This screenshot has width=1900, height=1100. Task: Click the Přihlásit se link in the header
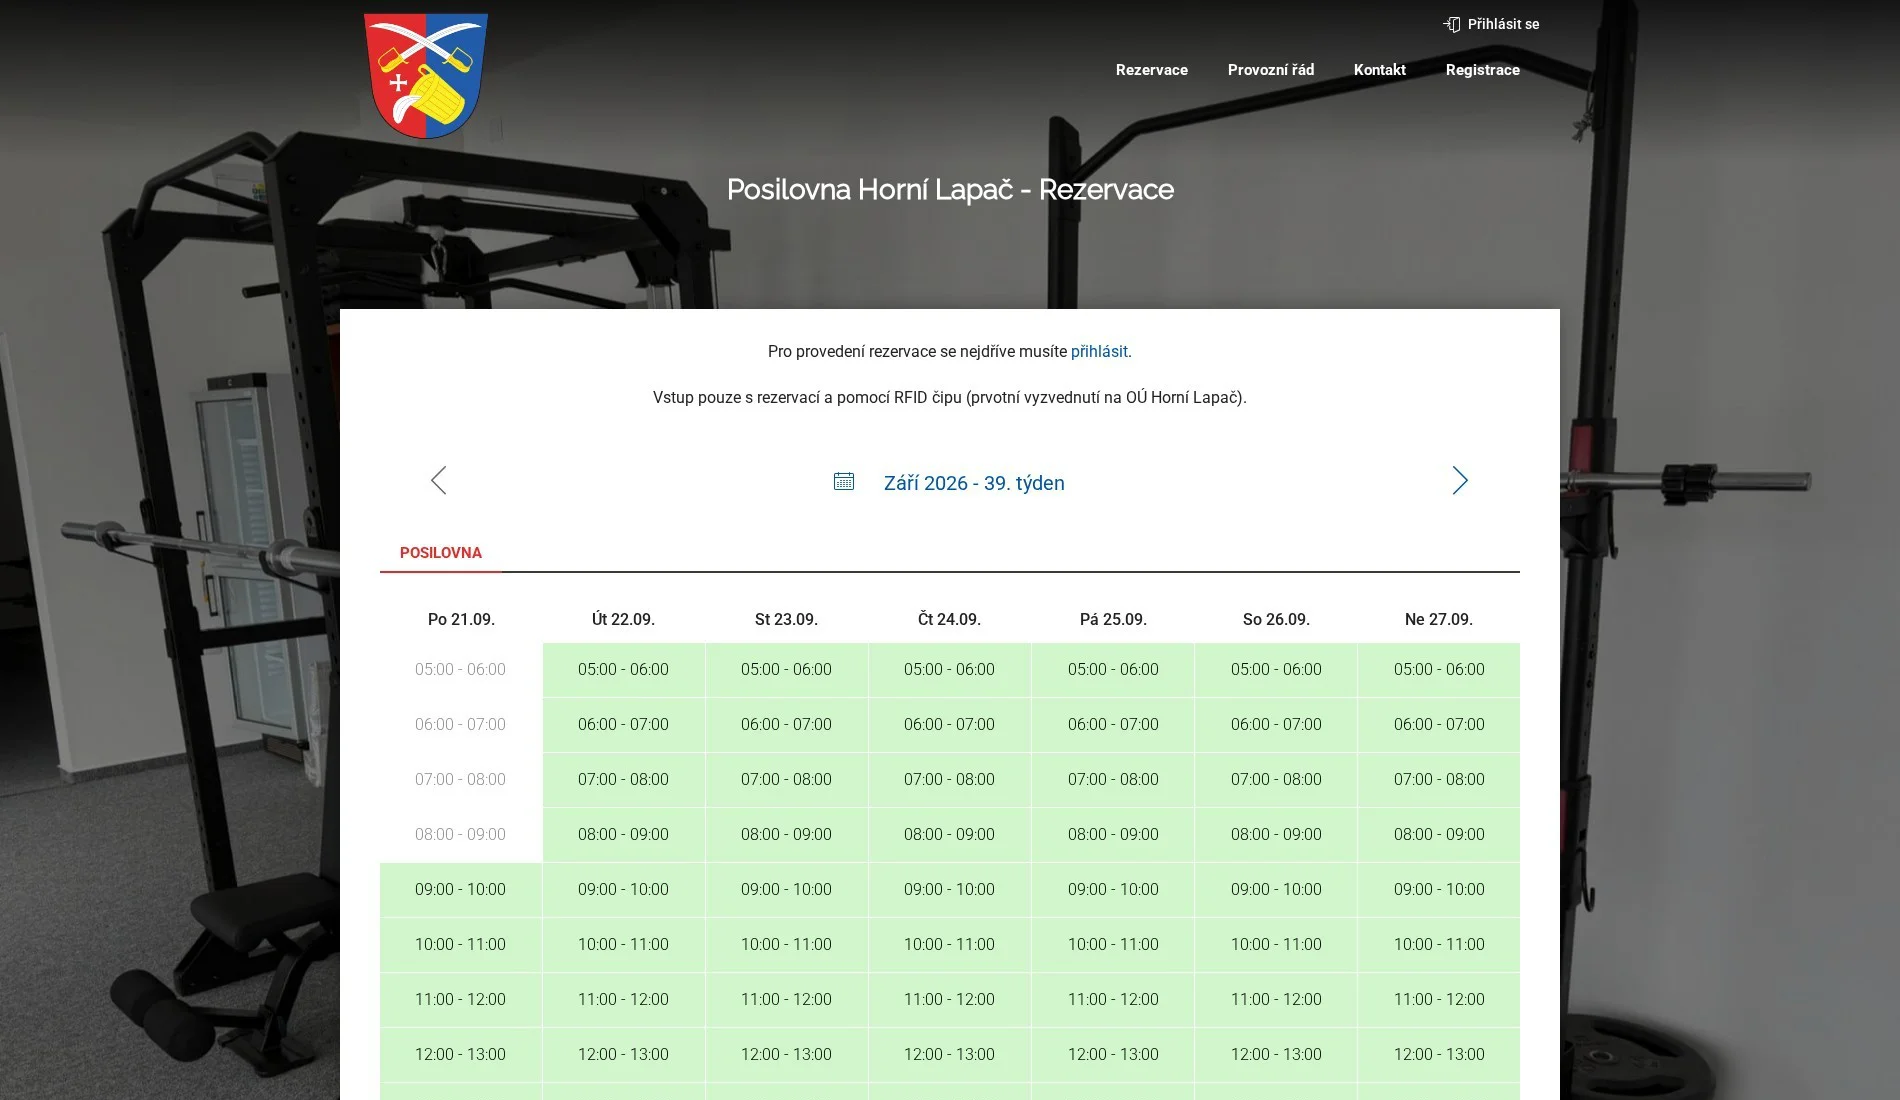[x=1503, y=24]
